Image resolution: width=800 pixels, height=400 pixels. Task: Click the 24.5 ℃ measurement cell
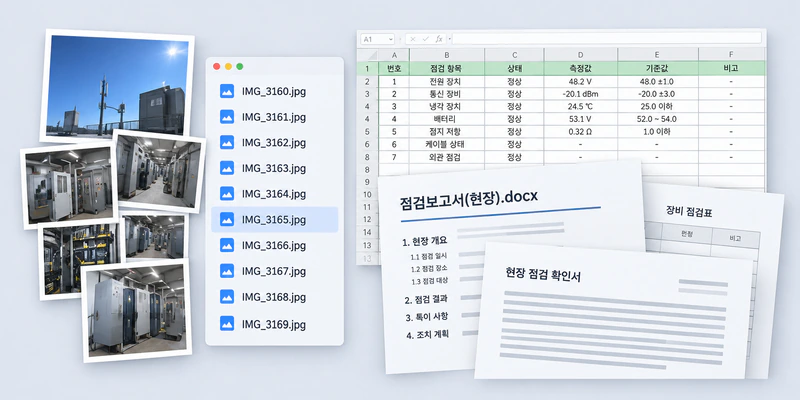581,107
